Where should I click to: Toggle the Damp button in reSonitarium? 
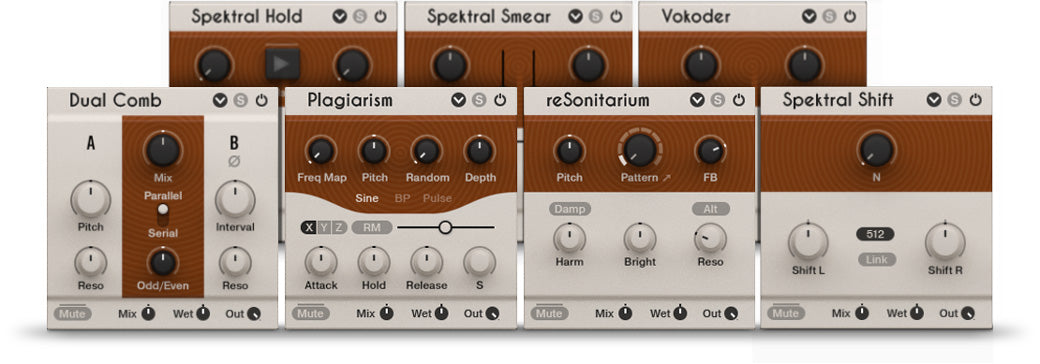point(569,209)
